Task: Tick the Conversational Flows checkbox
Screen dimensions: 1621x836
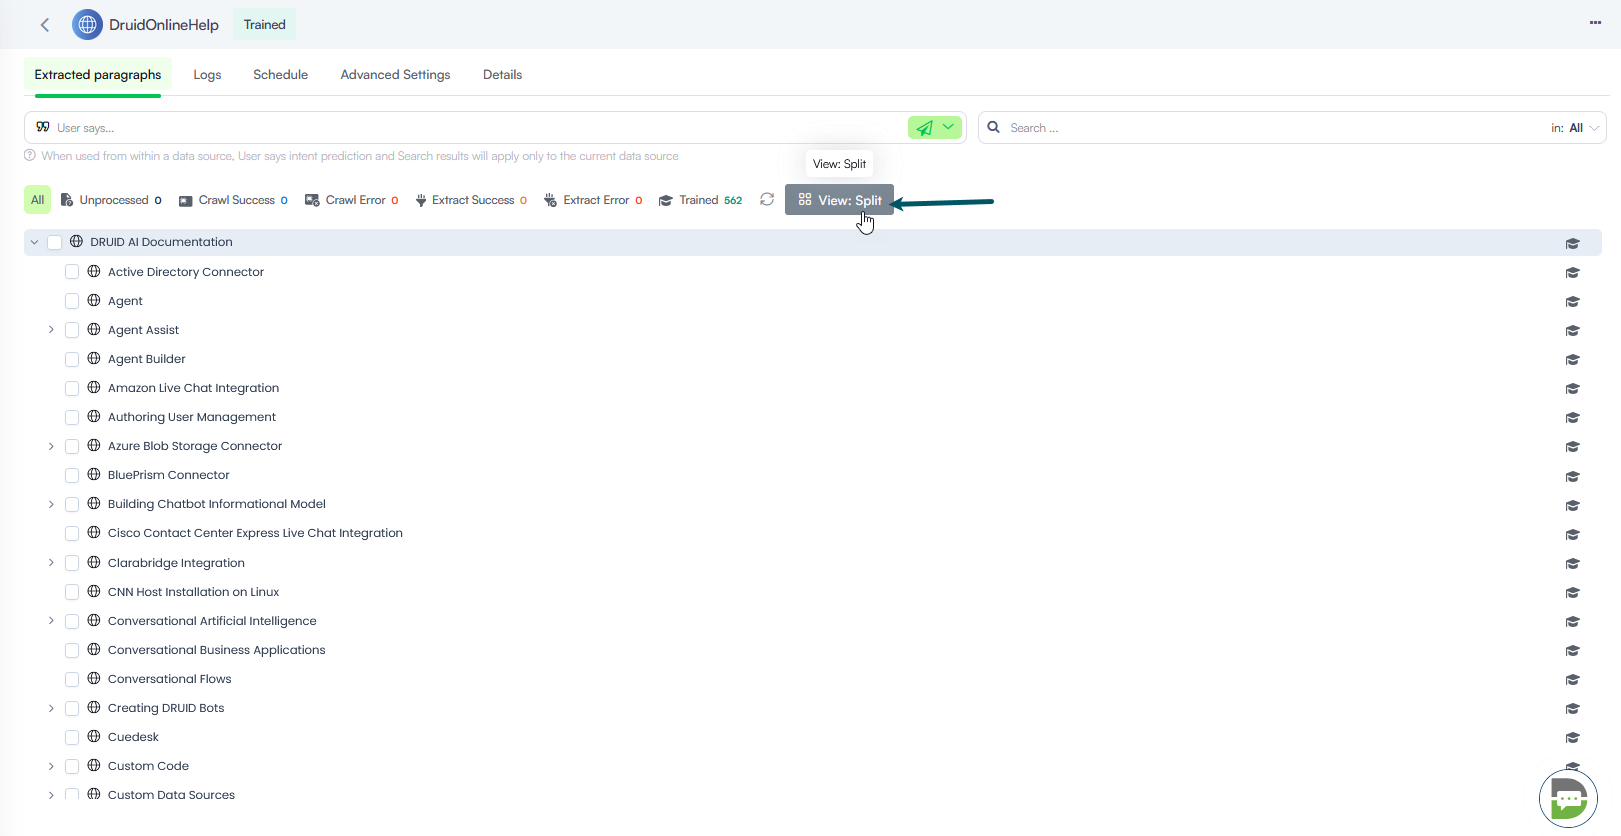Action: tap(72, 679)
